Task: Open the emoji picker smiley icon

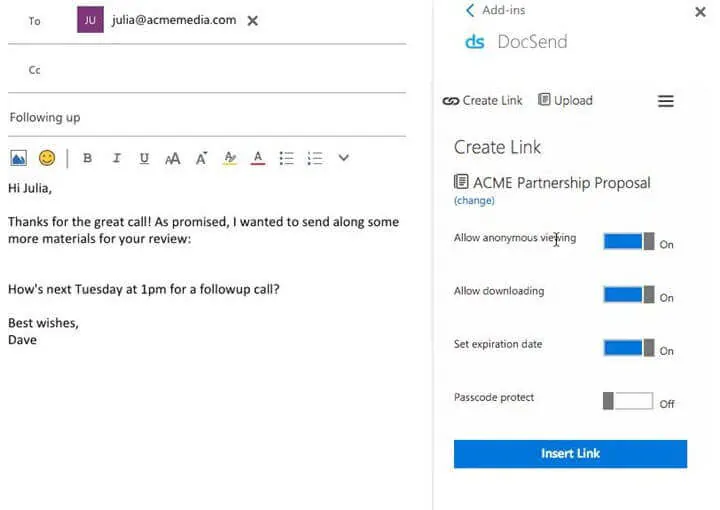Action: point(47,158)
